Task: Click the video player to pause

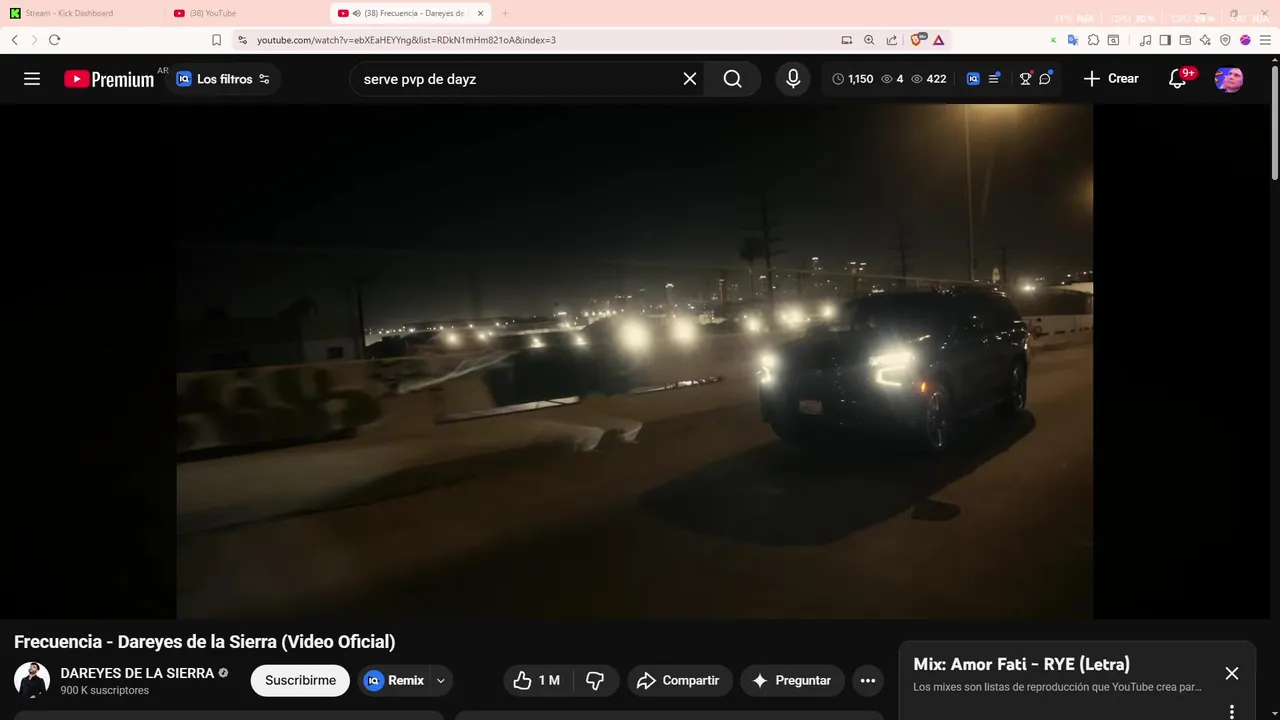Action: point(635,361)
